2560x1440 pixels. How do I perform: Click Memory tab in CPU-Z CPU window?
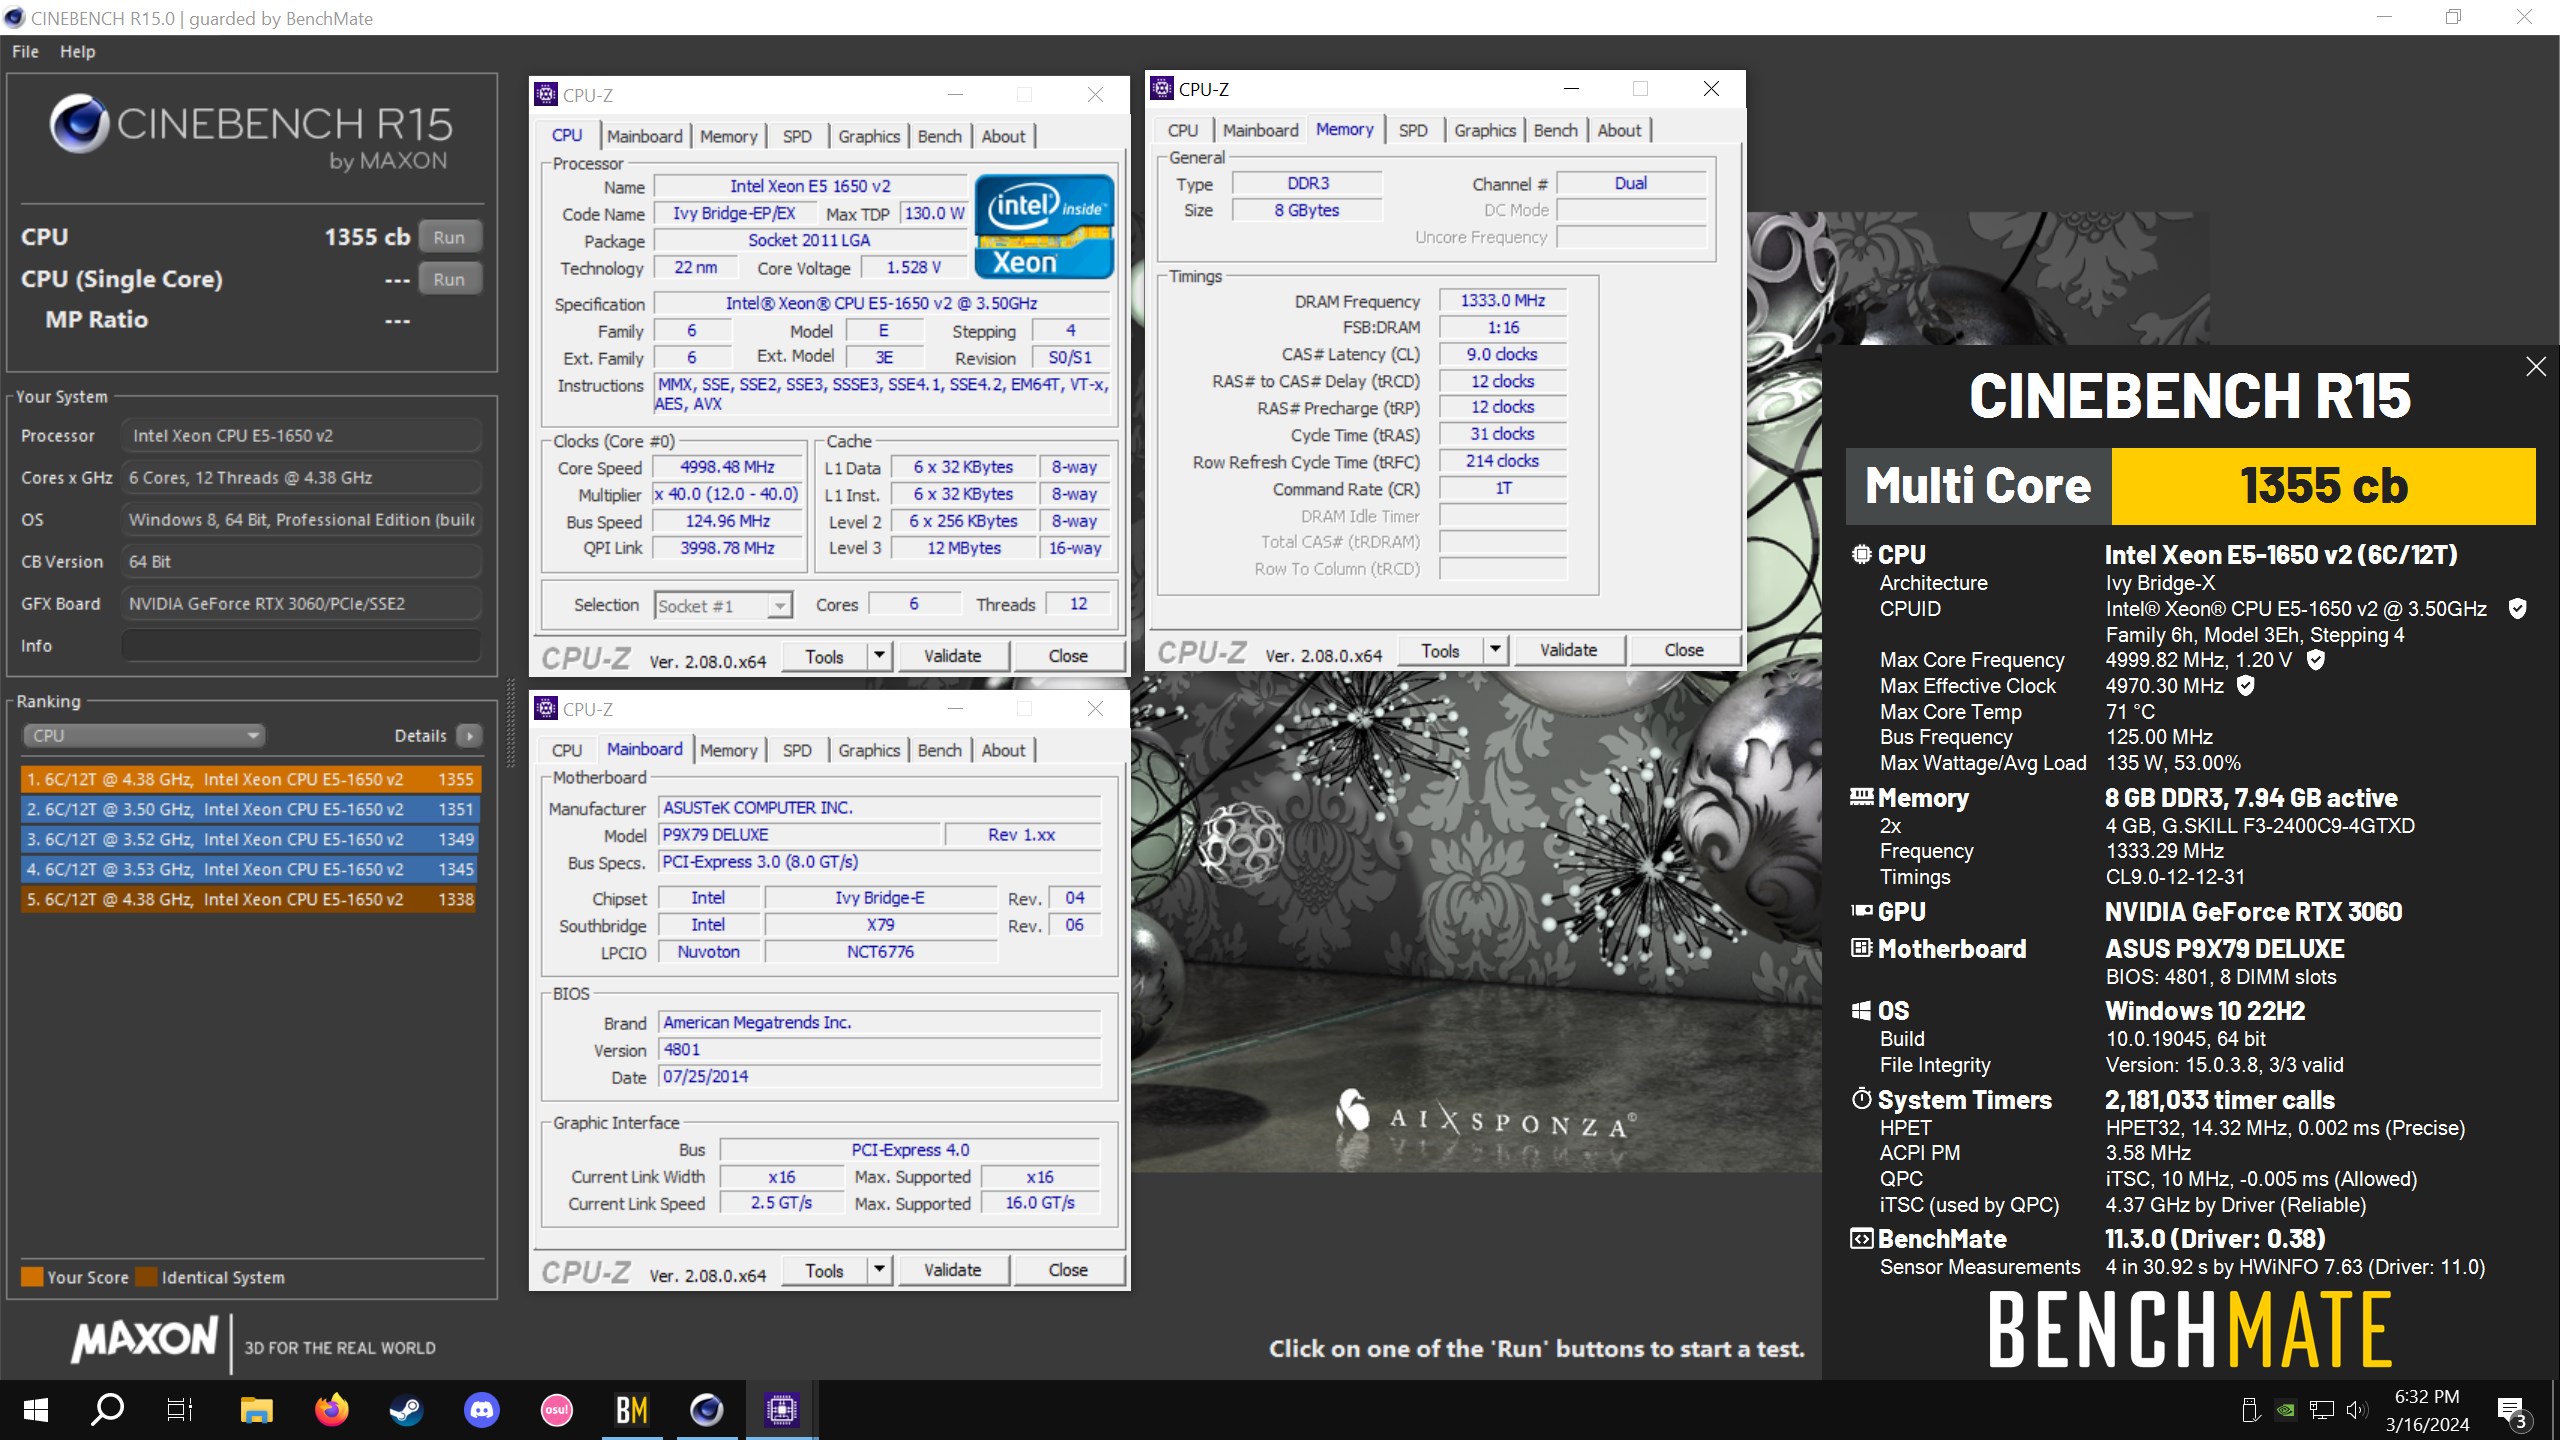(728, 136)
